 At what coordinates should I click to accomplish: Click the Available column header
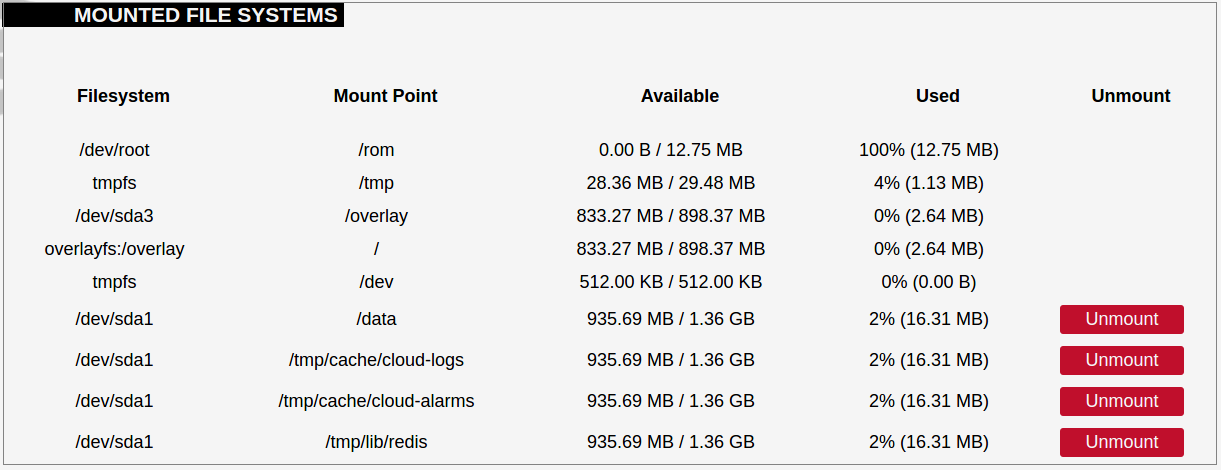(680, 96)
